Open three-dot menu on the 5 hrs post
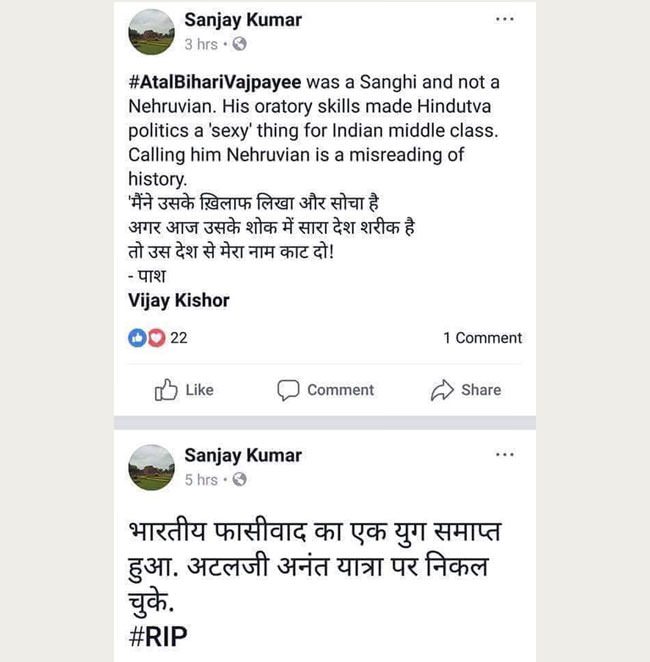650x662 pixels. pos(505,455)
